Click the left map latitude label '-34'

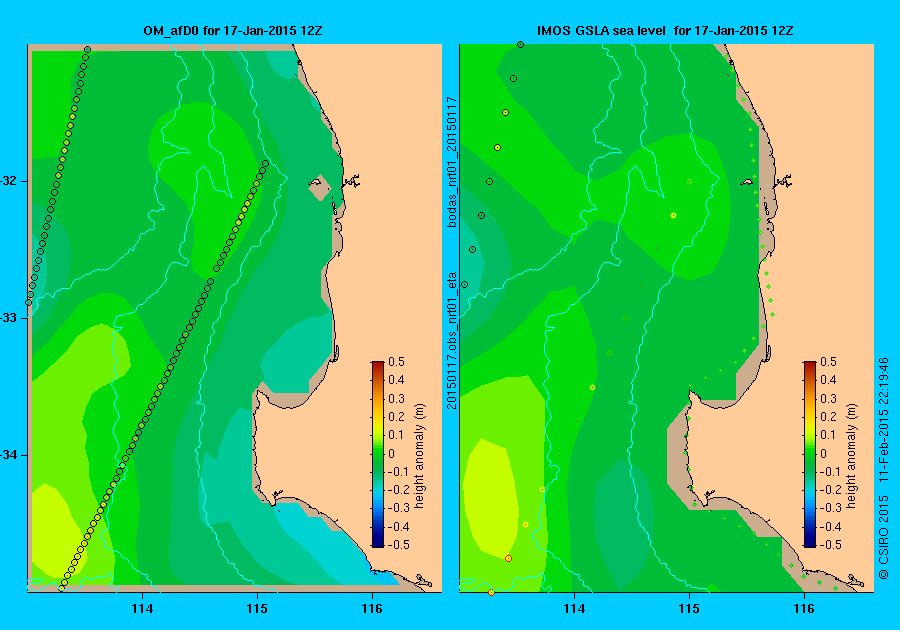[x=9, y=456]
